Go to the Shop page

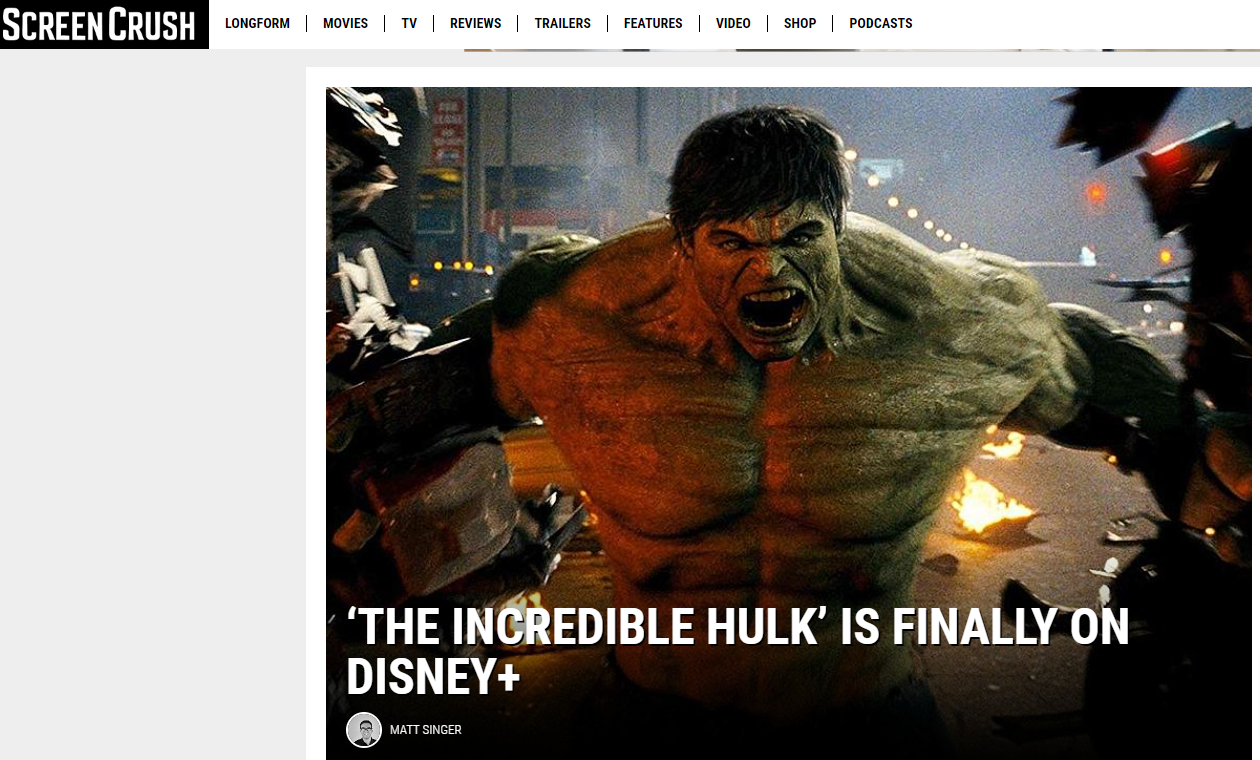800,23
